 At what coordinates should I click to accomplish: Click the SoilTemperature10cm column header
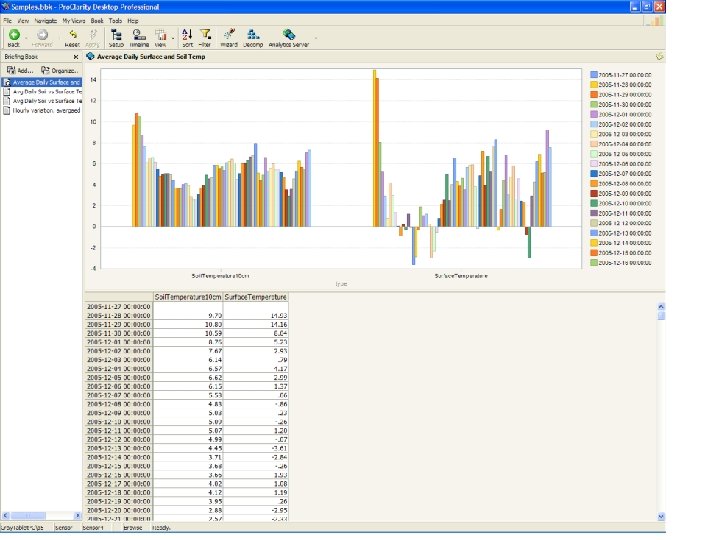[187, 297]
